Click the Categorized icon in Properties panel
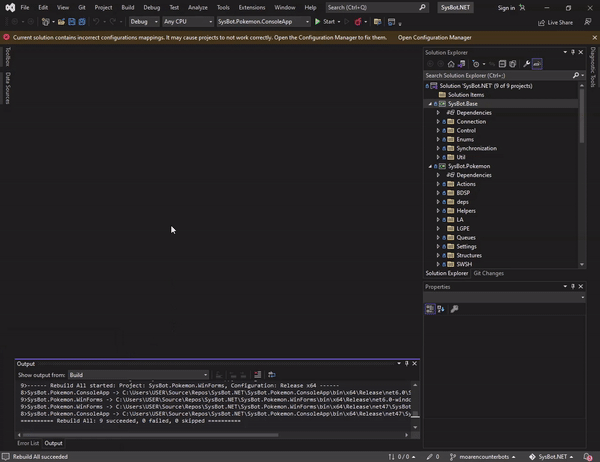 [430, 309]
